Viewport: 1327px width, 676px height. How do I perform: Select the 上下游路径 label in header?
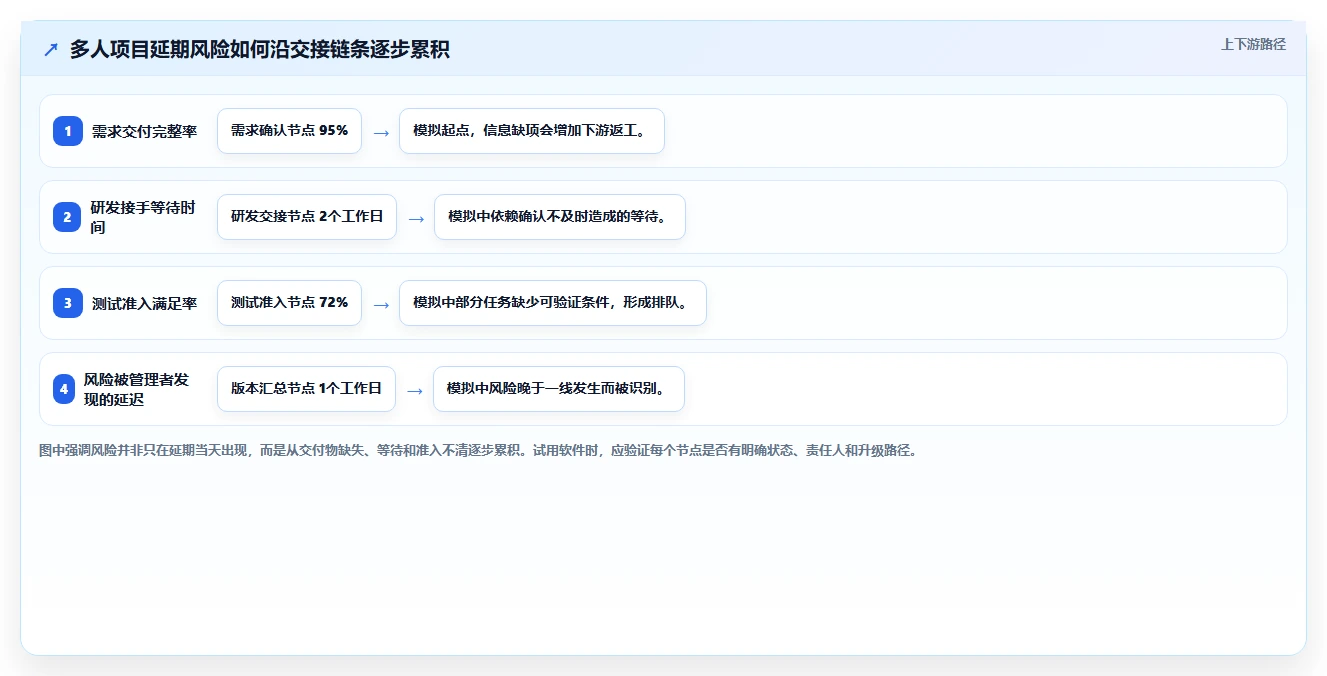pos(1253,45)
